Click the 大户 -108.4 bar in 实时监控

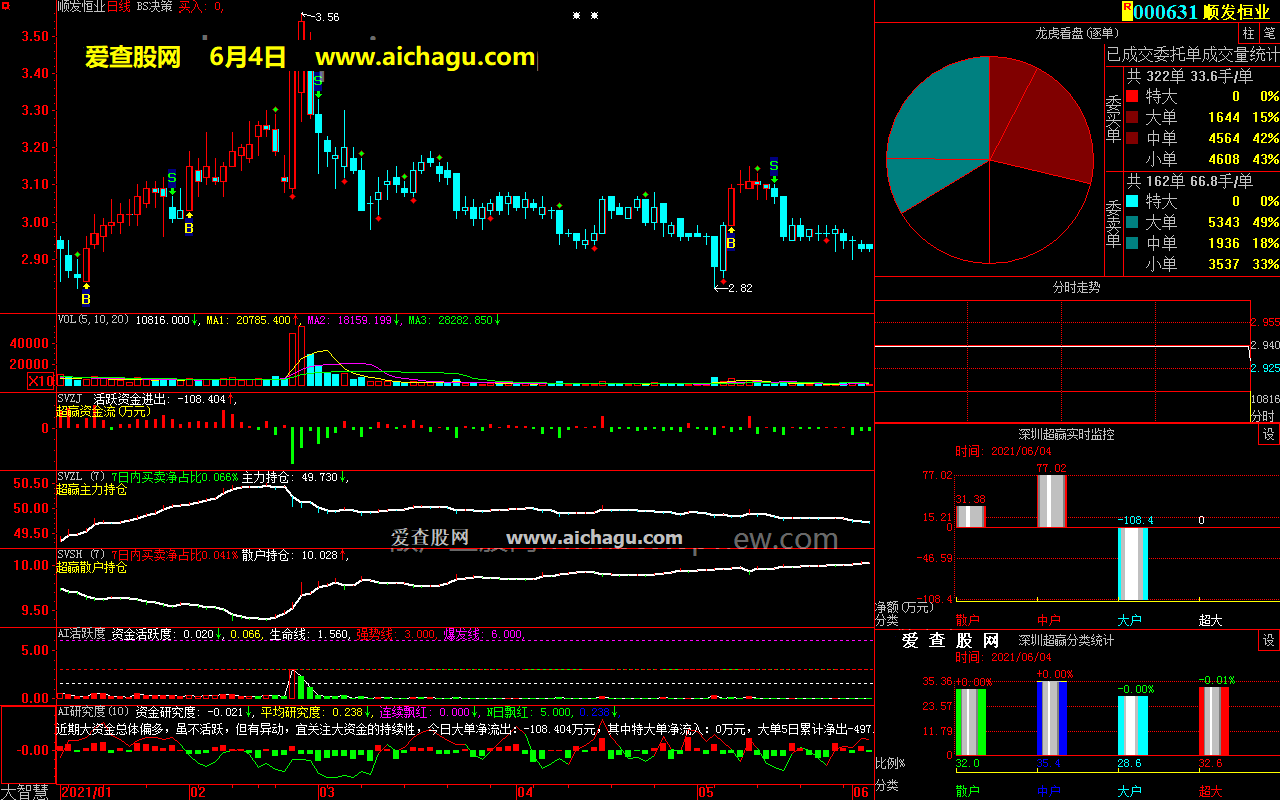pyautogui.click(x=1133, y=564)
